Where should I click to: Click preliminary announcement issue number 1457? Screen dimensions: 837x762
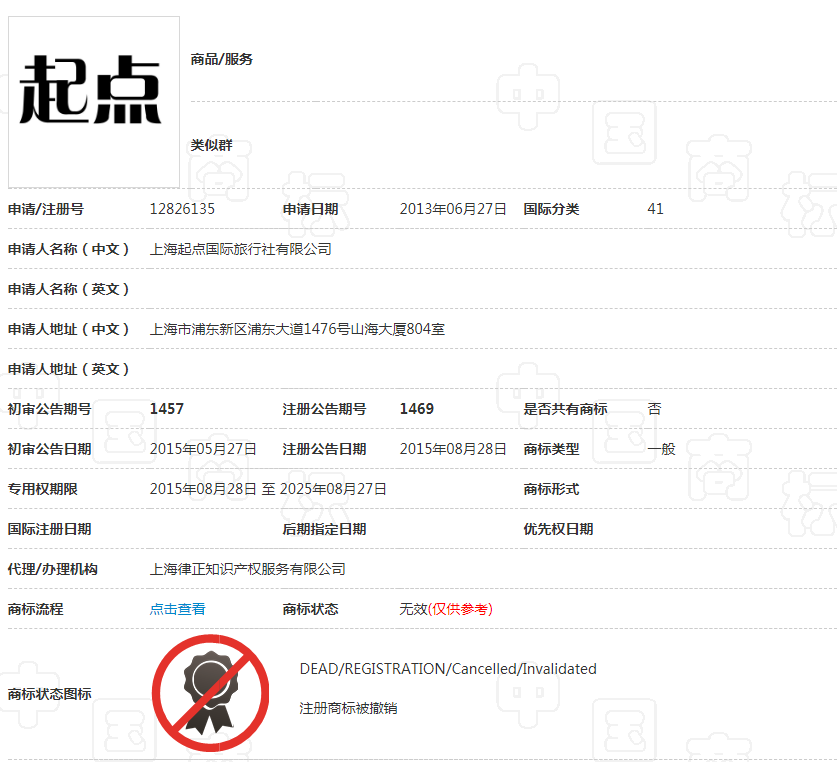(x=167, y=409)
